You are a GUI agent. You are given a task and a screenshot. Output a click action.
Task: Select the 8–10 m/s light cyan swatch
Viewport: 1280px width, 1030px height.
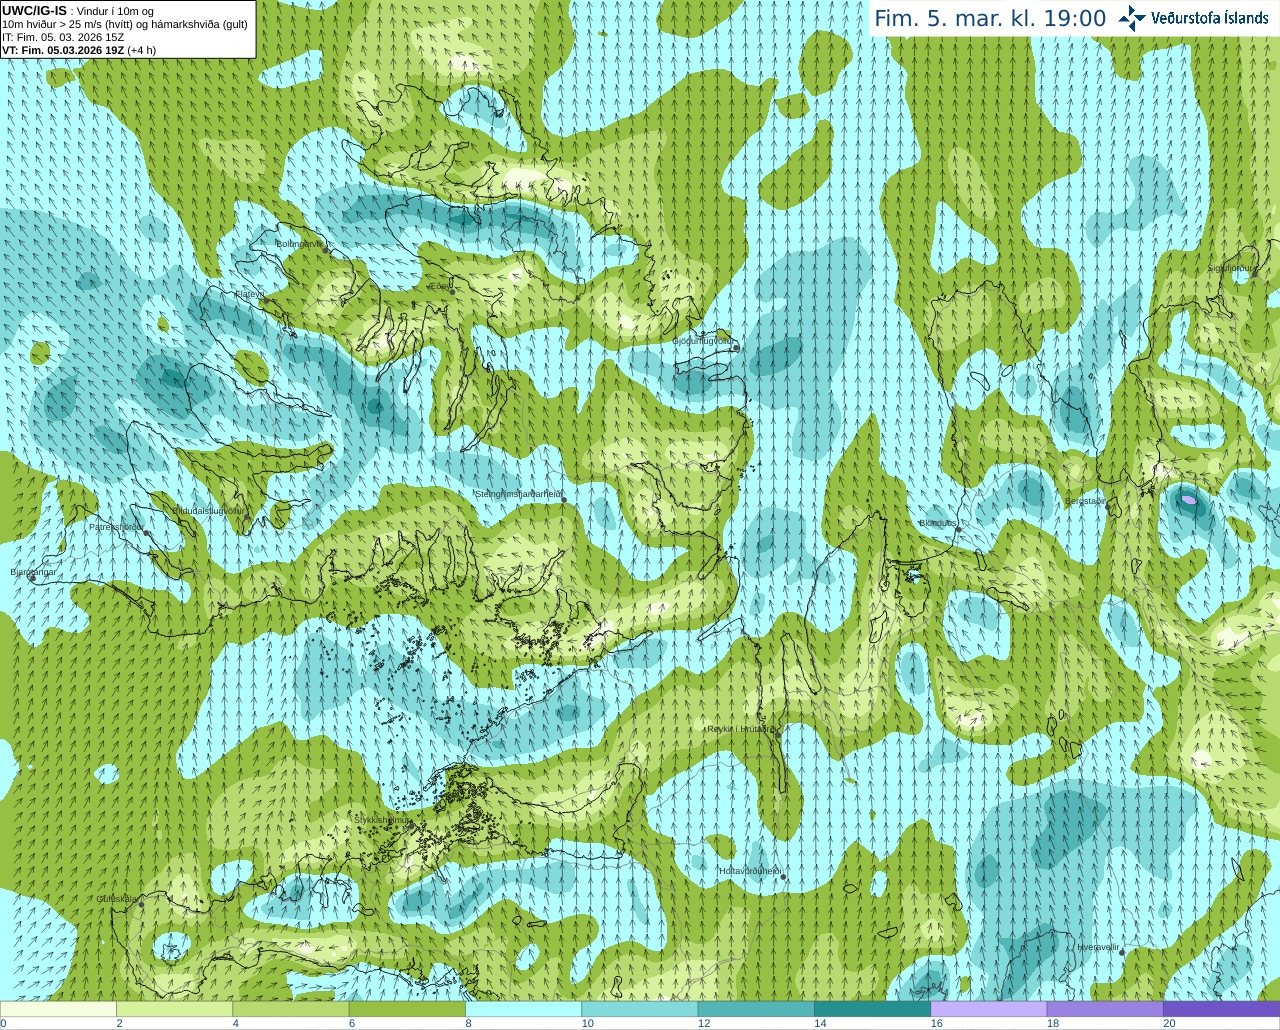pos(523,1009)
